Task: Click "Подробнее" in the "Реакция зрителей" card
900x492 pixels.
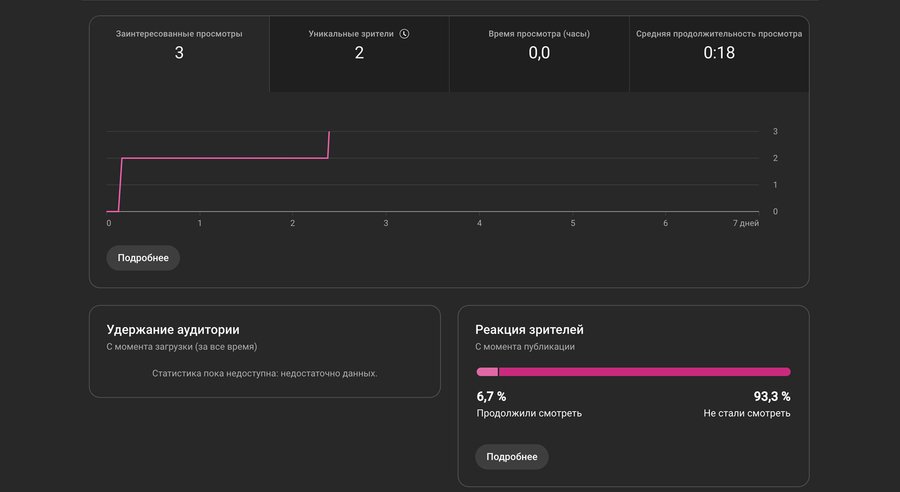Action: tap(512, 457)
